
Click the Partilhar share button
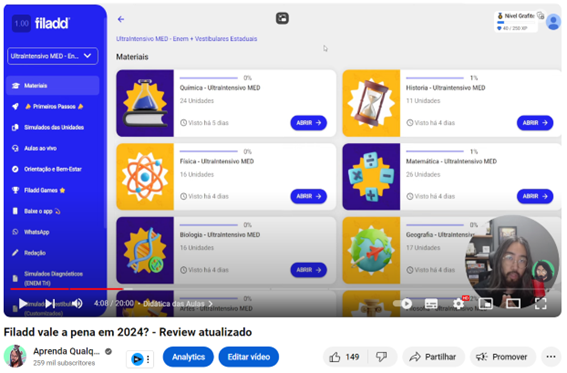pos(433,357)
